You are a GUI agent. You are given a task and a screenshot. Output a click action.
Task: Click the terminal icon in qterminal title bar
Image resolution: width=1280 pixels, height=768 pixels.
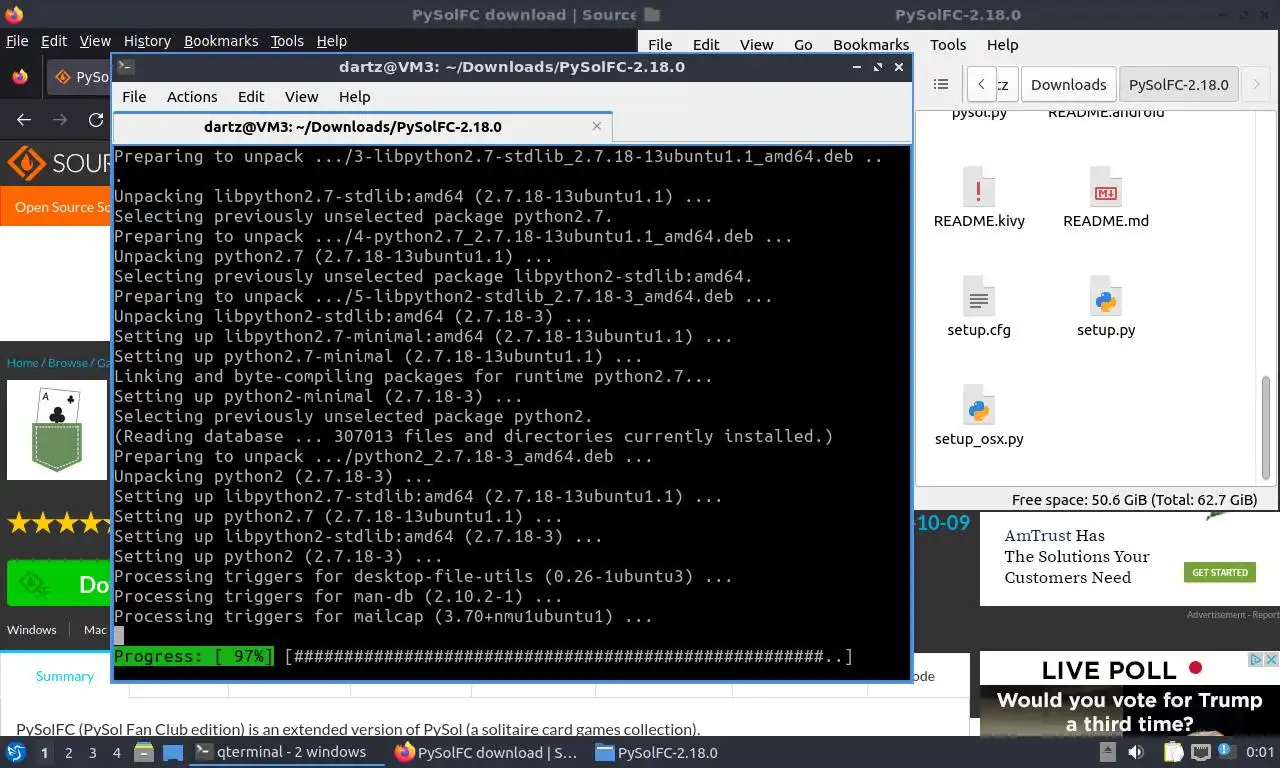point(126,66)
